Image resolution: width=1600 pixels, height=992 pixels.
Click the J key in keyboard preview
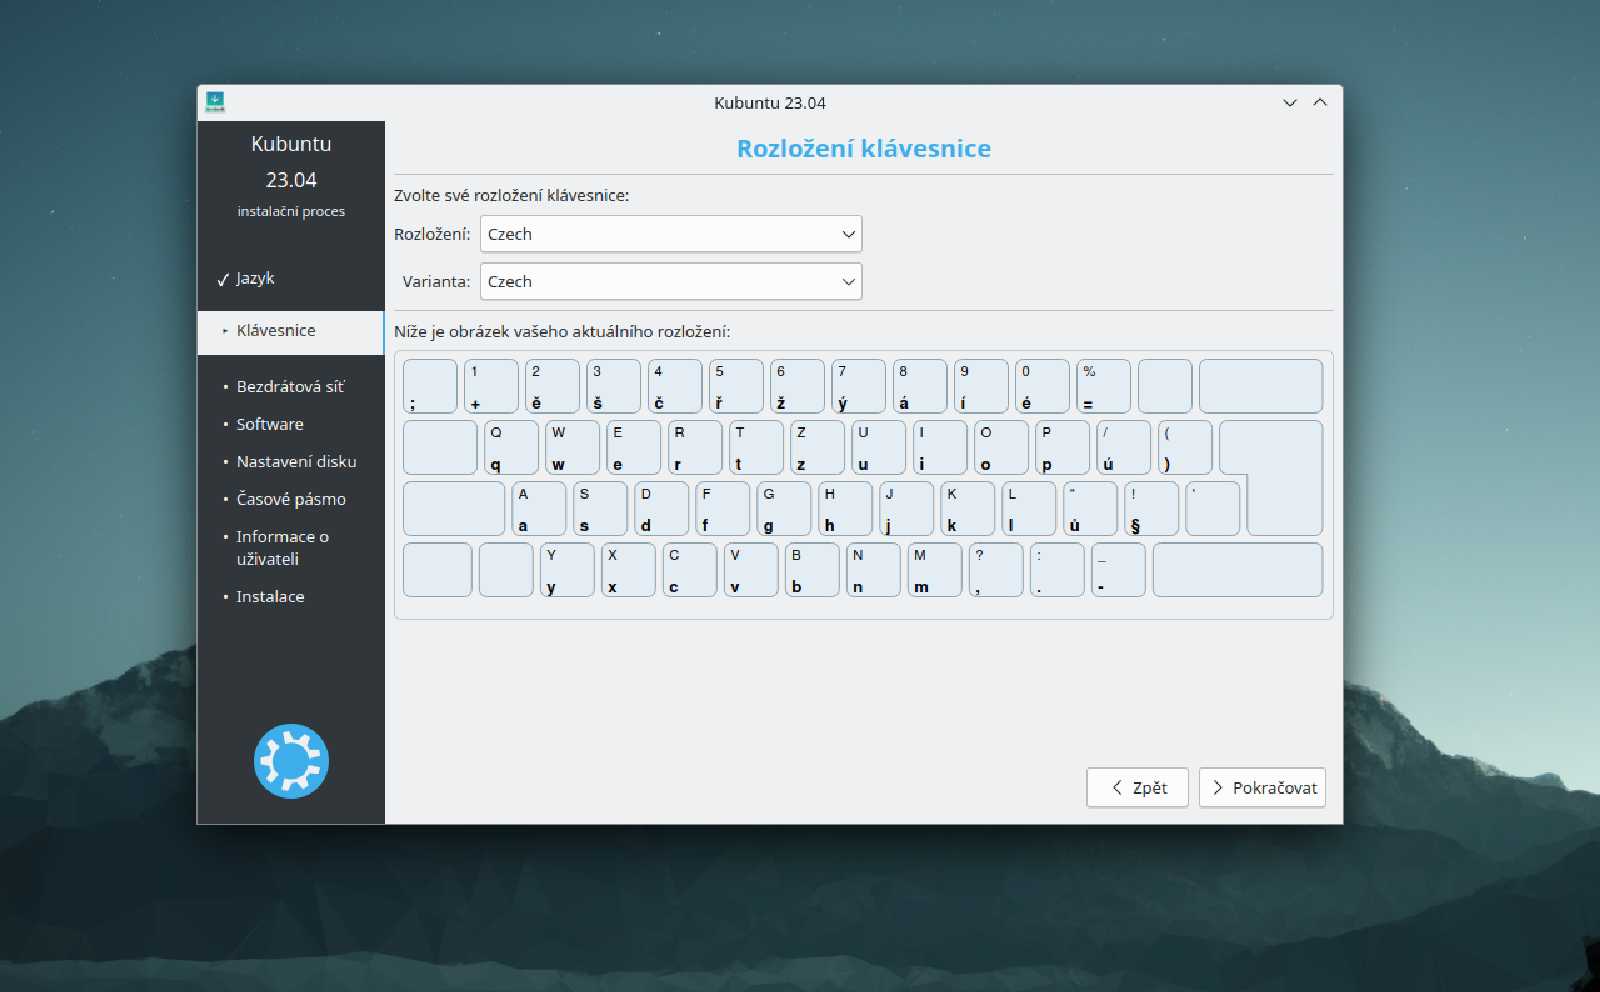click(906, 508)
